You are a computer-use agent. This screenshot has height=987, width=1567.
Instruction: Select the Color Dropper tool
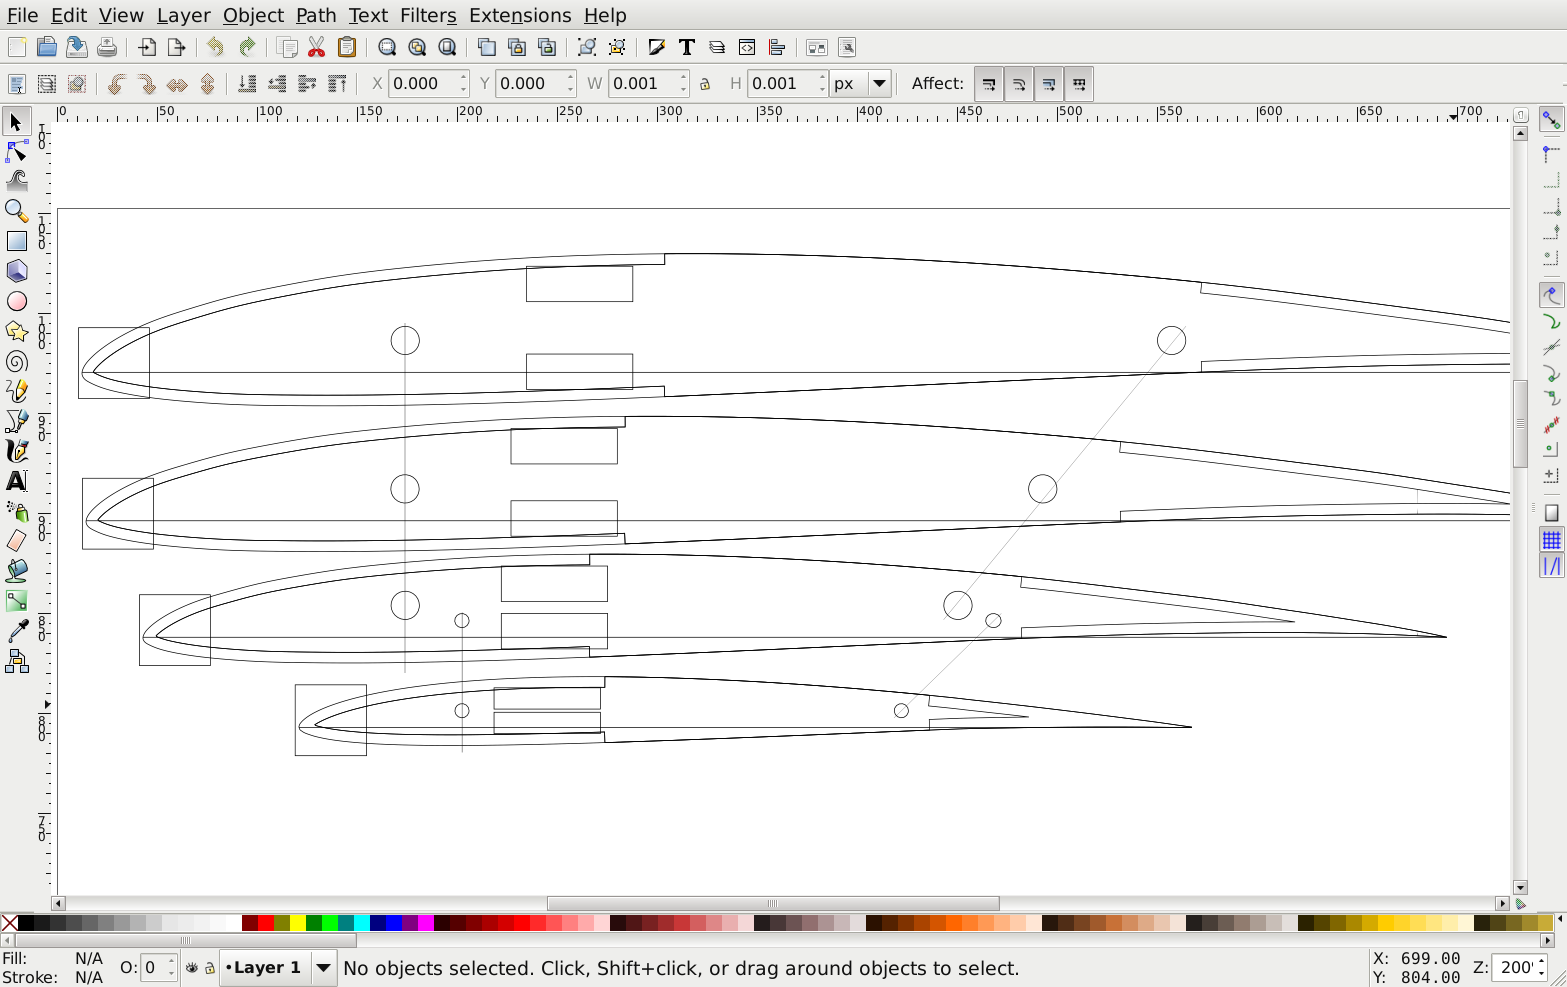click(16, 631)
